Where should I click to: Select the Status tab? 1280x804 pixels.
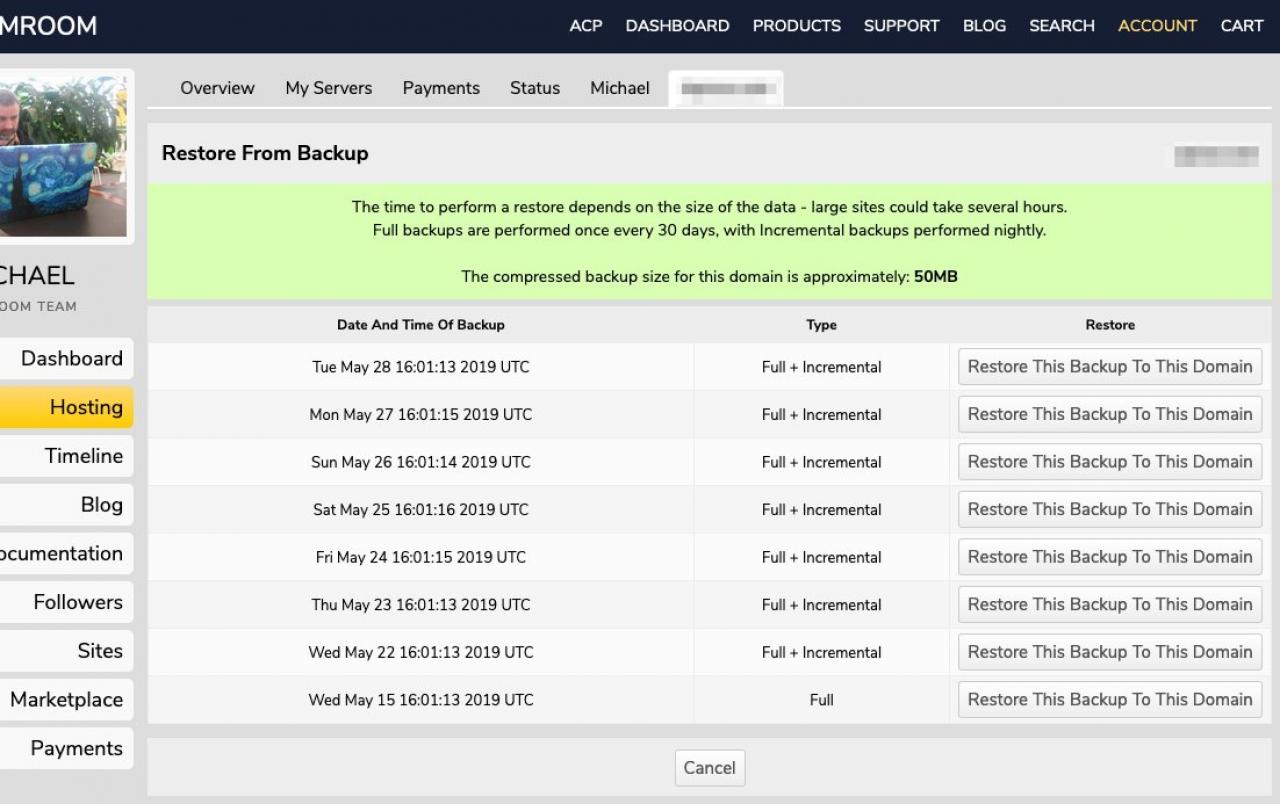point(534,88)
